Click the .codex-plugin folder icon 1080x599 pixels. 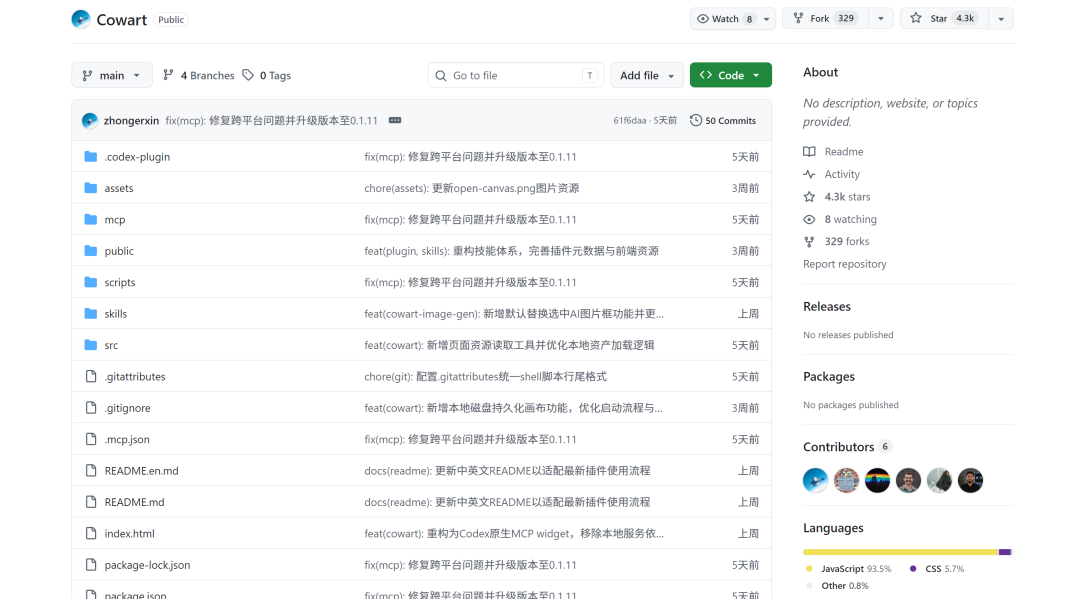point(90,157)
